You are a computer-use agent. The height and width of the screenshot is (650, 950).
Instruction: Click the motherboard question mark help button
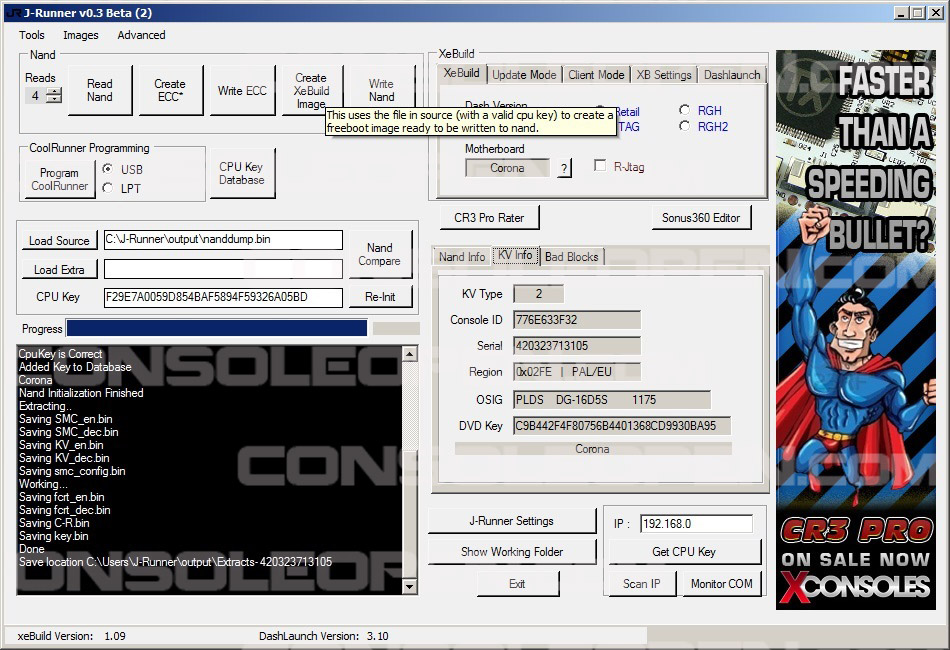[564, 168]
